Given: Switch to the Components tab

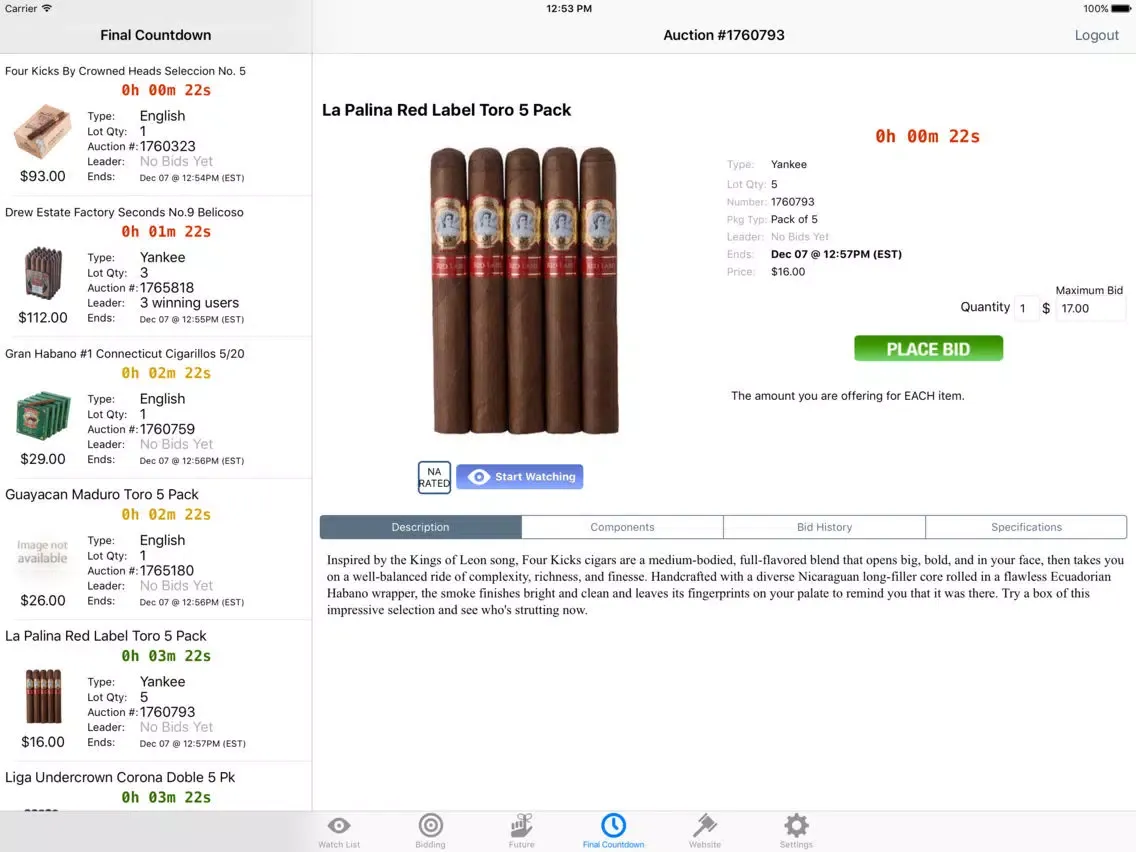Looking at the screenshot, I should [622, 527].
